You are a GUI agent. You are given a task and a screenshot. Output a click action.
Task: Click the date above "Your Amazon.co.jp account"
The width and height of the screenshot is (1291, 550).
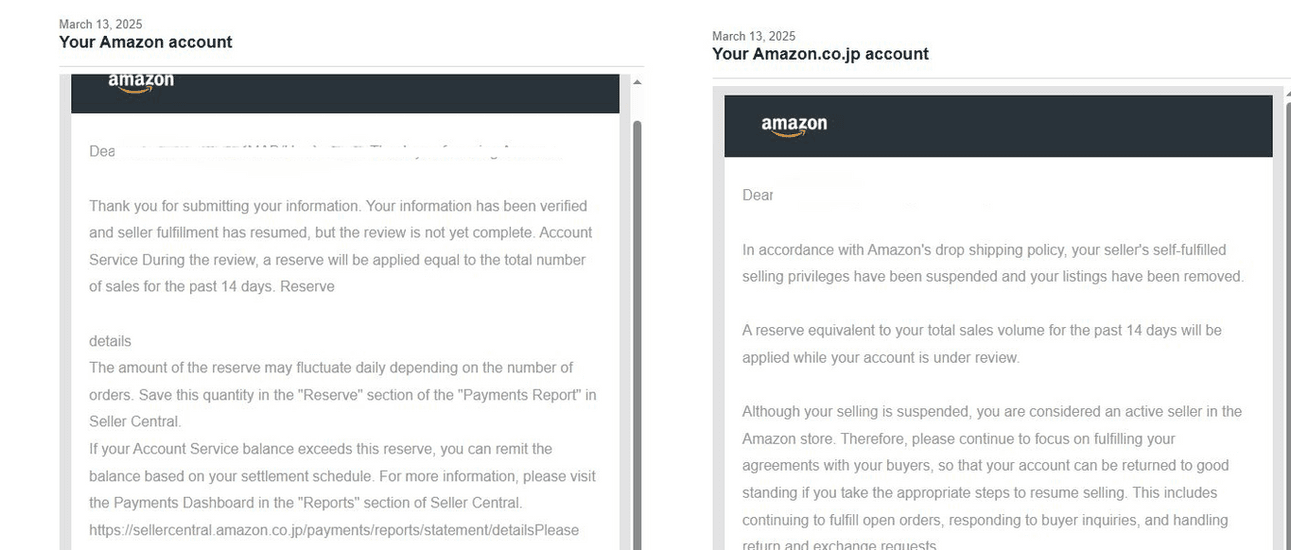(753, 36)
